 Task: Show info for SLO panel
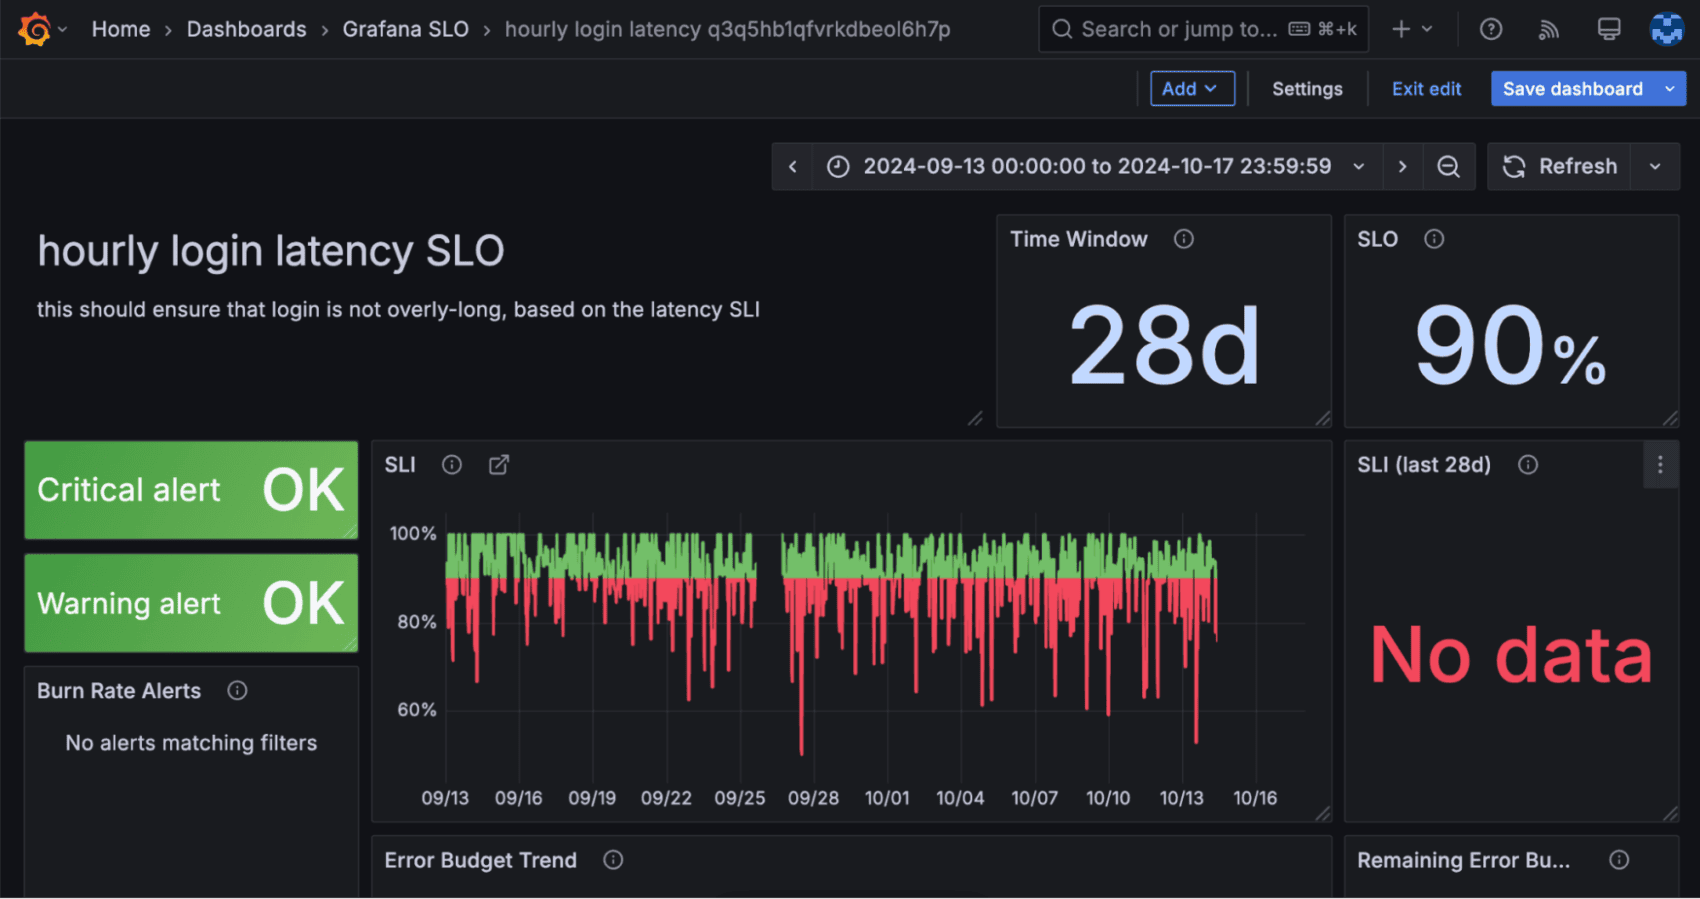coord(1434,239)
